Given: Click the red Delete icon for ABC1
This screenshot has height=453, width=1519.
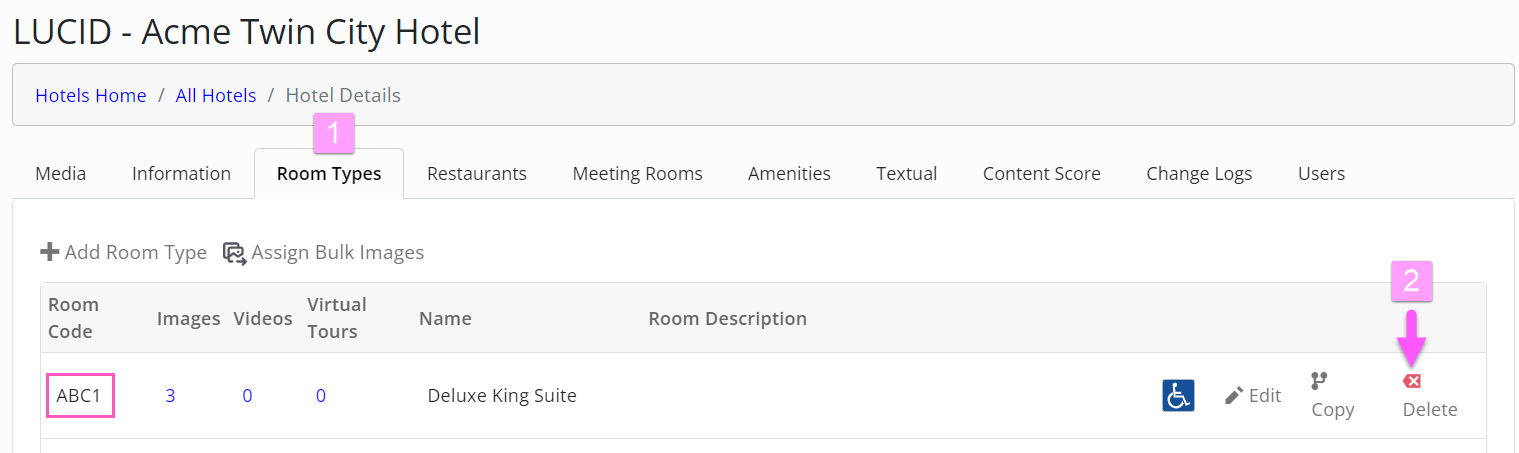Looking at the screenshot, I should pyautogui.click(x=1412, y=381).
